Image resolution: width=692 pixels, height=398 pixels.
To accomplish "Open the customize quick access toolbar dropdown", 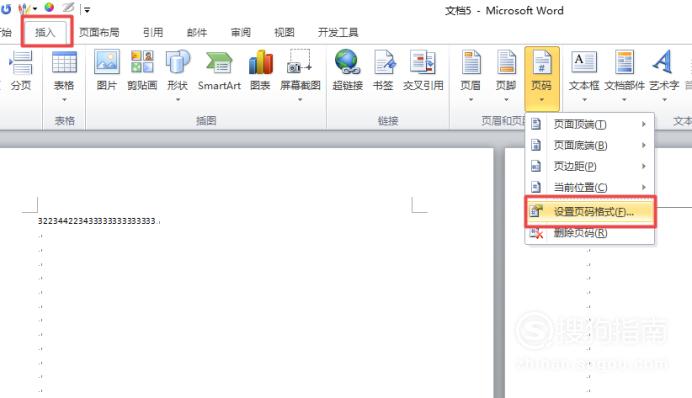I will coord(87,10).
